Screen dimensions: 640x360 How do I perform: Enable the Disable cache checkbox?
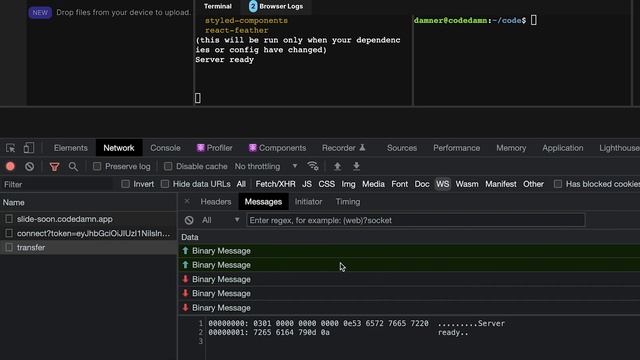[x=168, y=167]
